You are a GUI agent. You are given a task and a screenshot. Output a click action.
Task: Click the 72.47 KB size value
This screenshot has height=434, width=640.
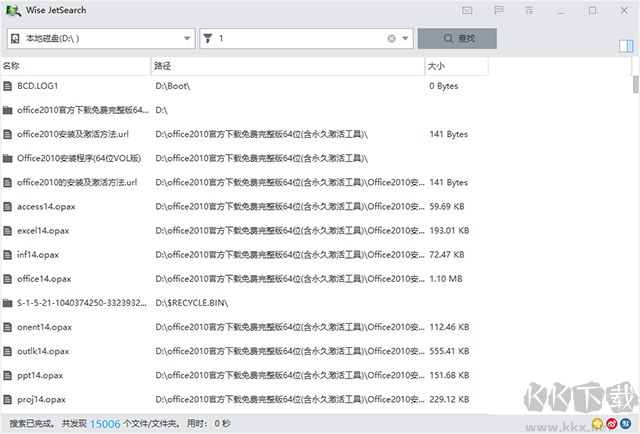(x=447, y=255)
